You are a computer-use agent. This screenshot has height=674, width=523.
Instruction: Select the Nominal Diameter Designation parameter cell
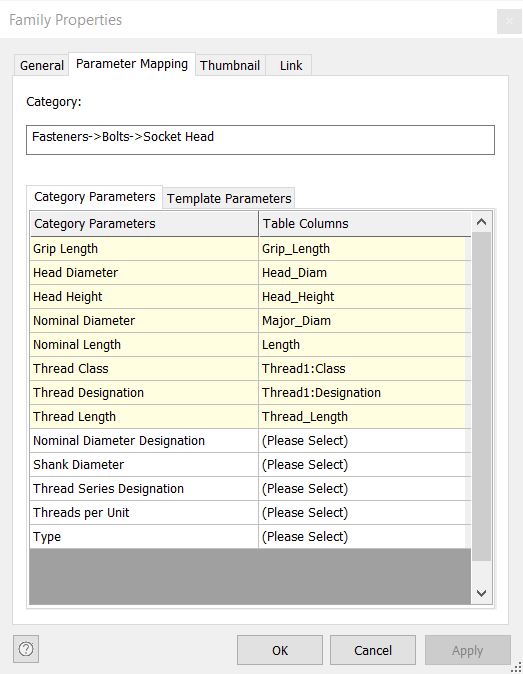pos(144,441)
